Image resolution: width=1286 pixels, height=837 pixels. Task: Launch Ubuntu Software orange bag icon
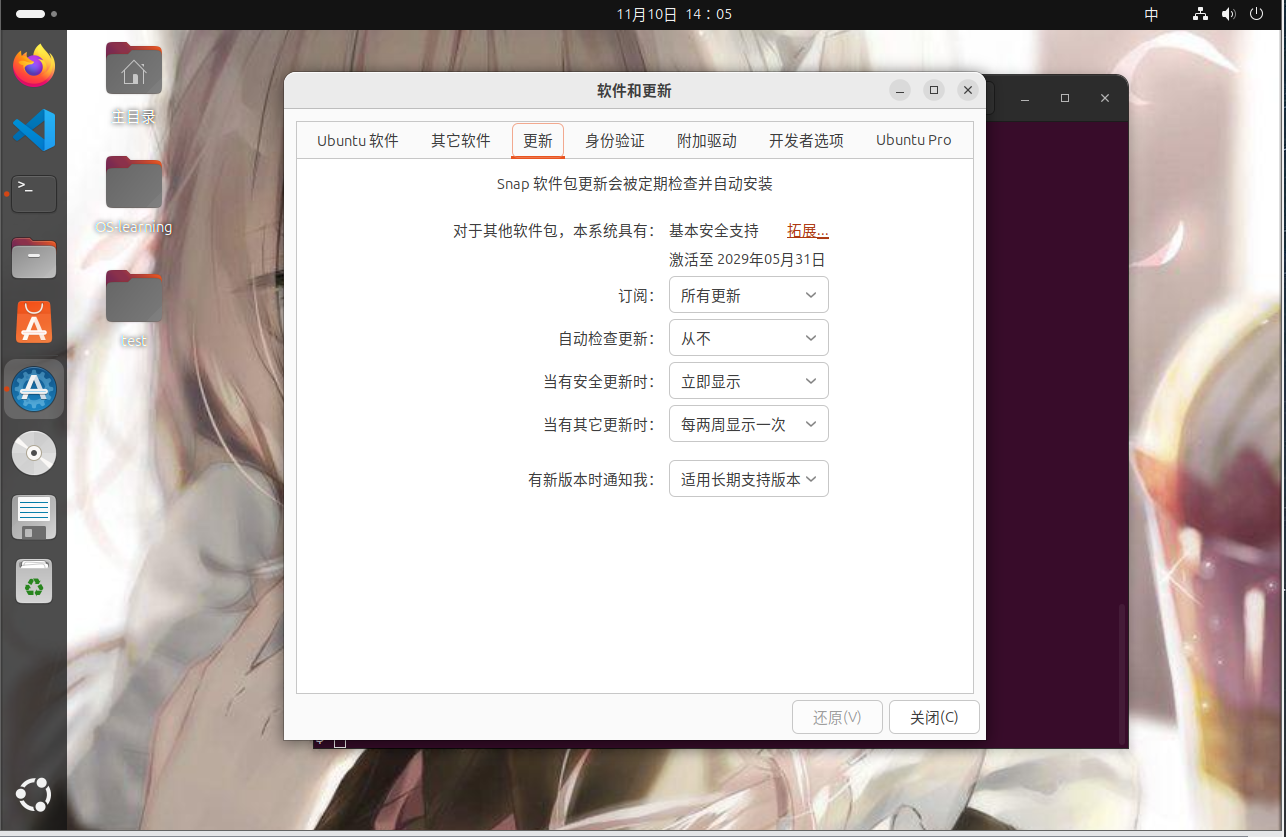click(34, 323)
